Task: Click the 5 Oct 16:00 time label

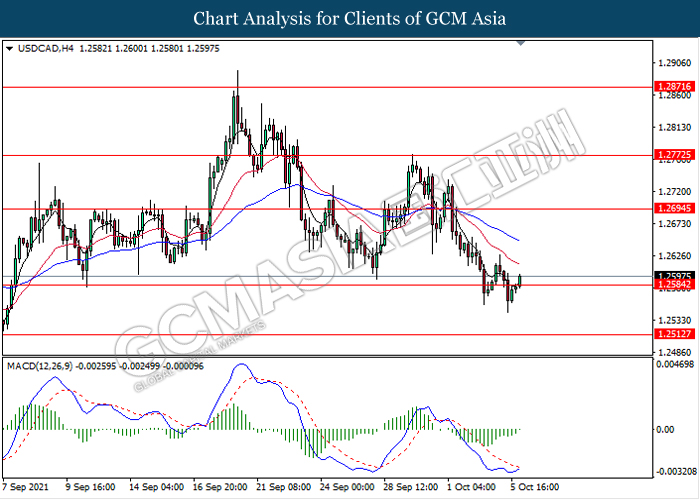Action: click(x=535, y=487)
